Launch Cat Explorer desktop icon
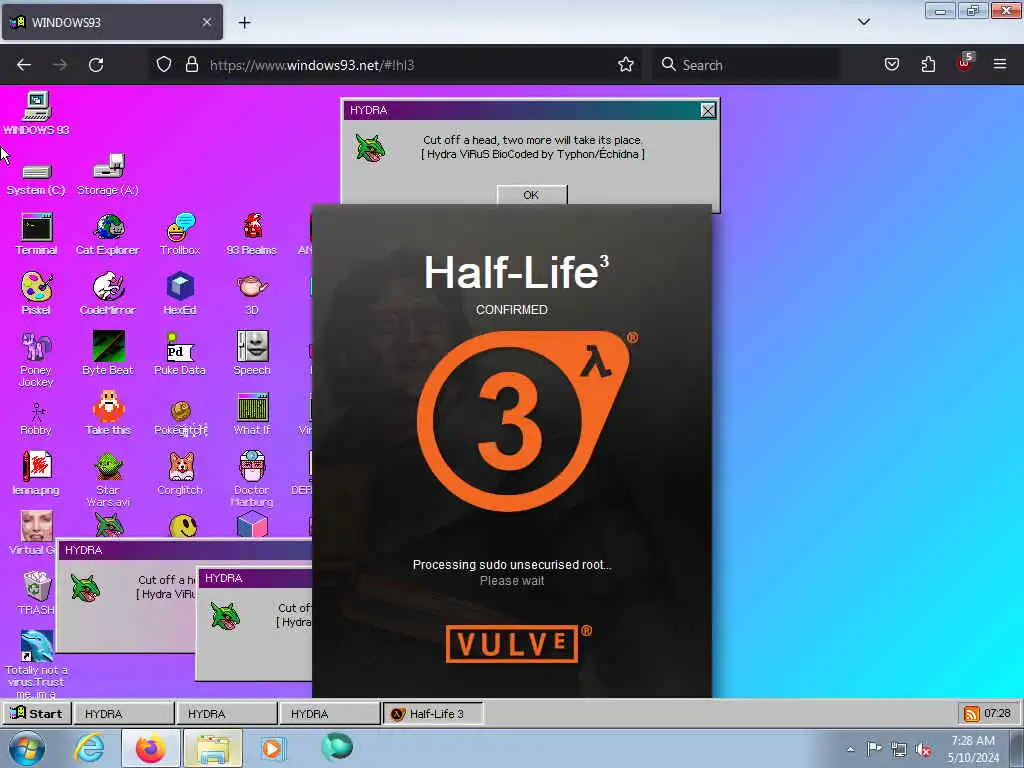Viewport: 1024px width, 768px height. (108, 234)
